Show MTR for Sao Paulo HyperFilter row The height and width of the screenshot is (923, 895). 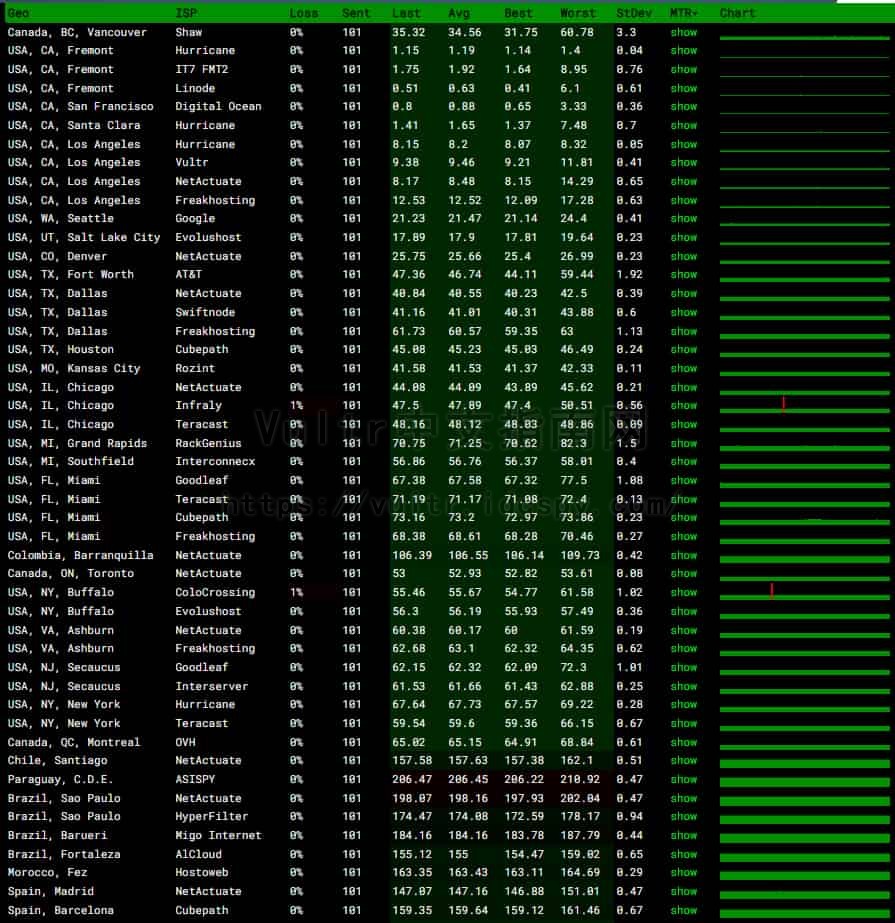[x=684, y=816]
